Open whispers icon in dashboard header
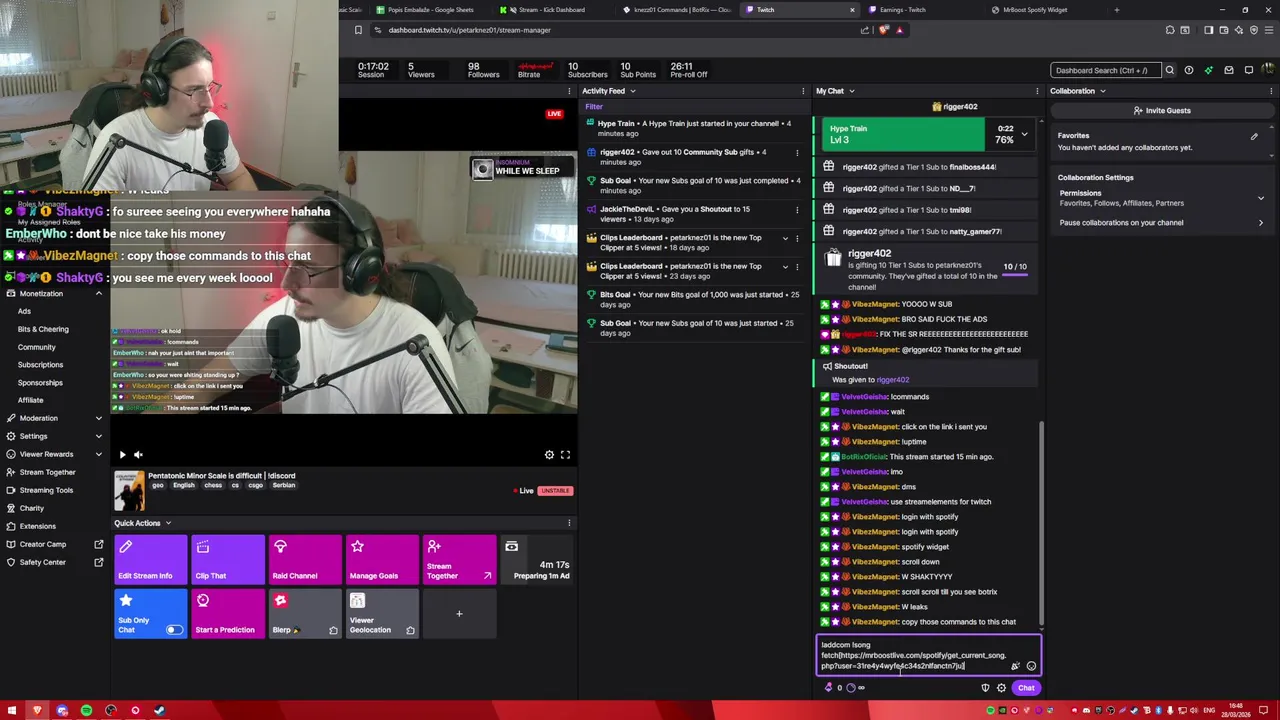The width and height of the screenshot is (1280, 720). 1249,70
